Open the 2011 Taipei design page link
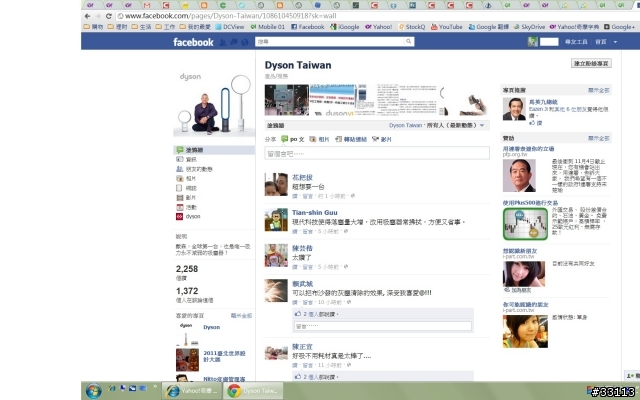 tap(224, 356)
